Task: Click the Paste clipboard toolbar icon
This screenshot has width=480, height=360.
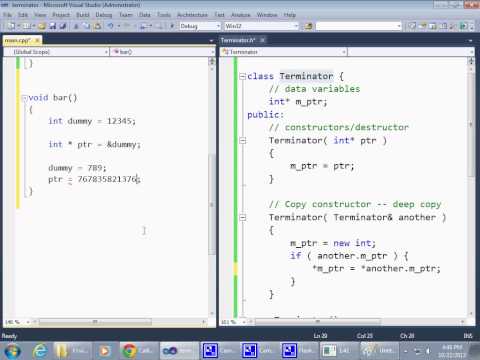Action: coord(97,26)
